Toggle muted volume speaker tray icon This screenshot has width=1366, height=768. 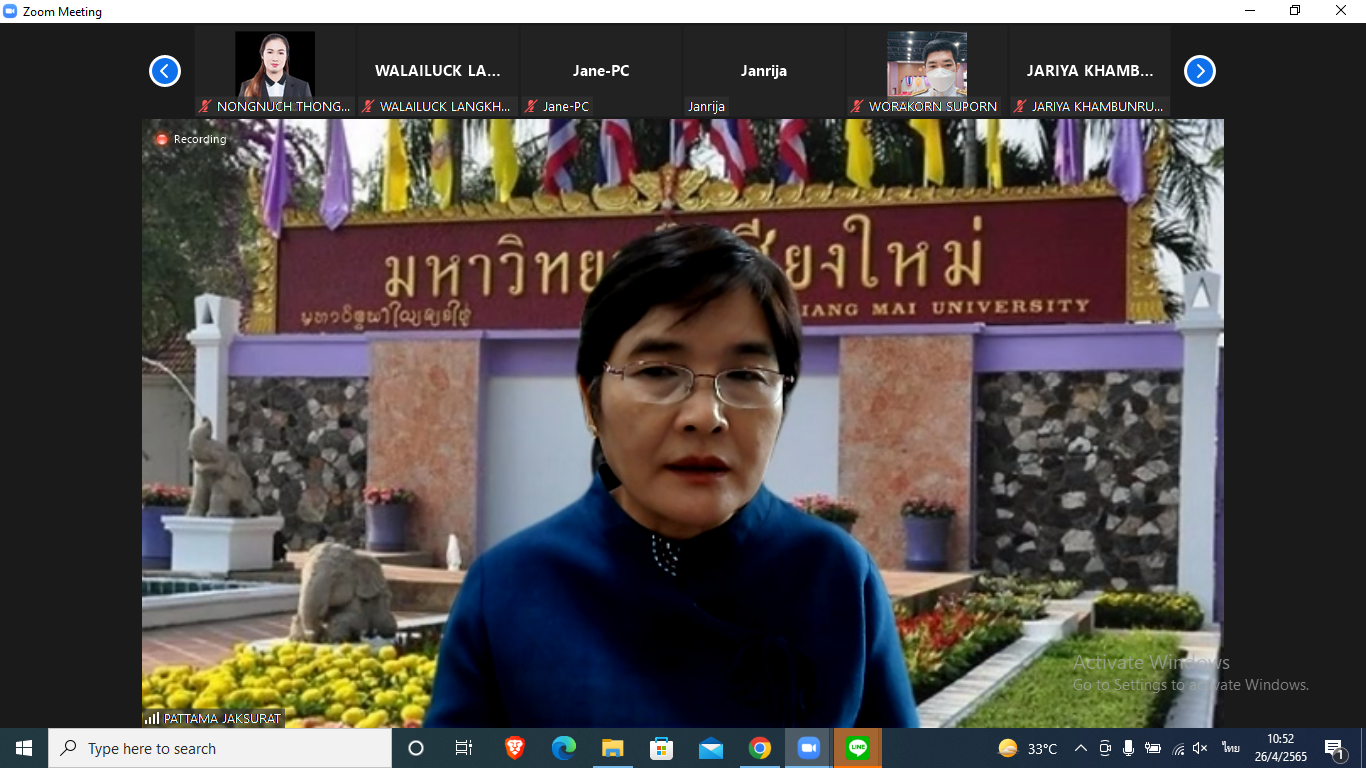tap(1201, 748)
